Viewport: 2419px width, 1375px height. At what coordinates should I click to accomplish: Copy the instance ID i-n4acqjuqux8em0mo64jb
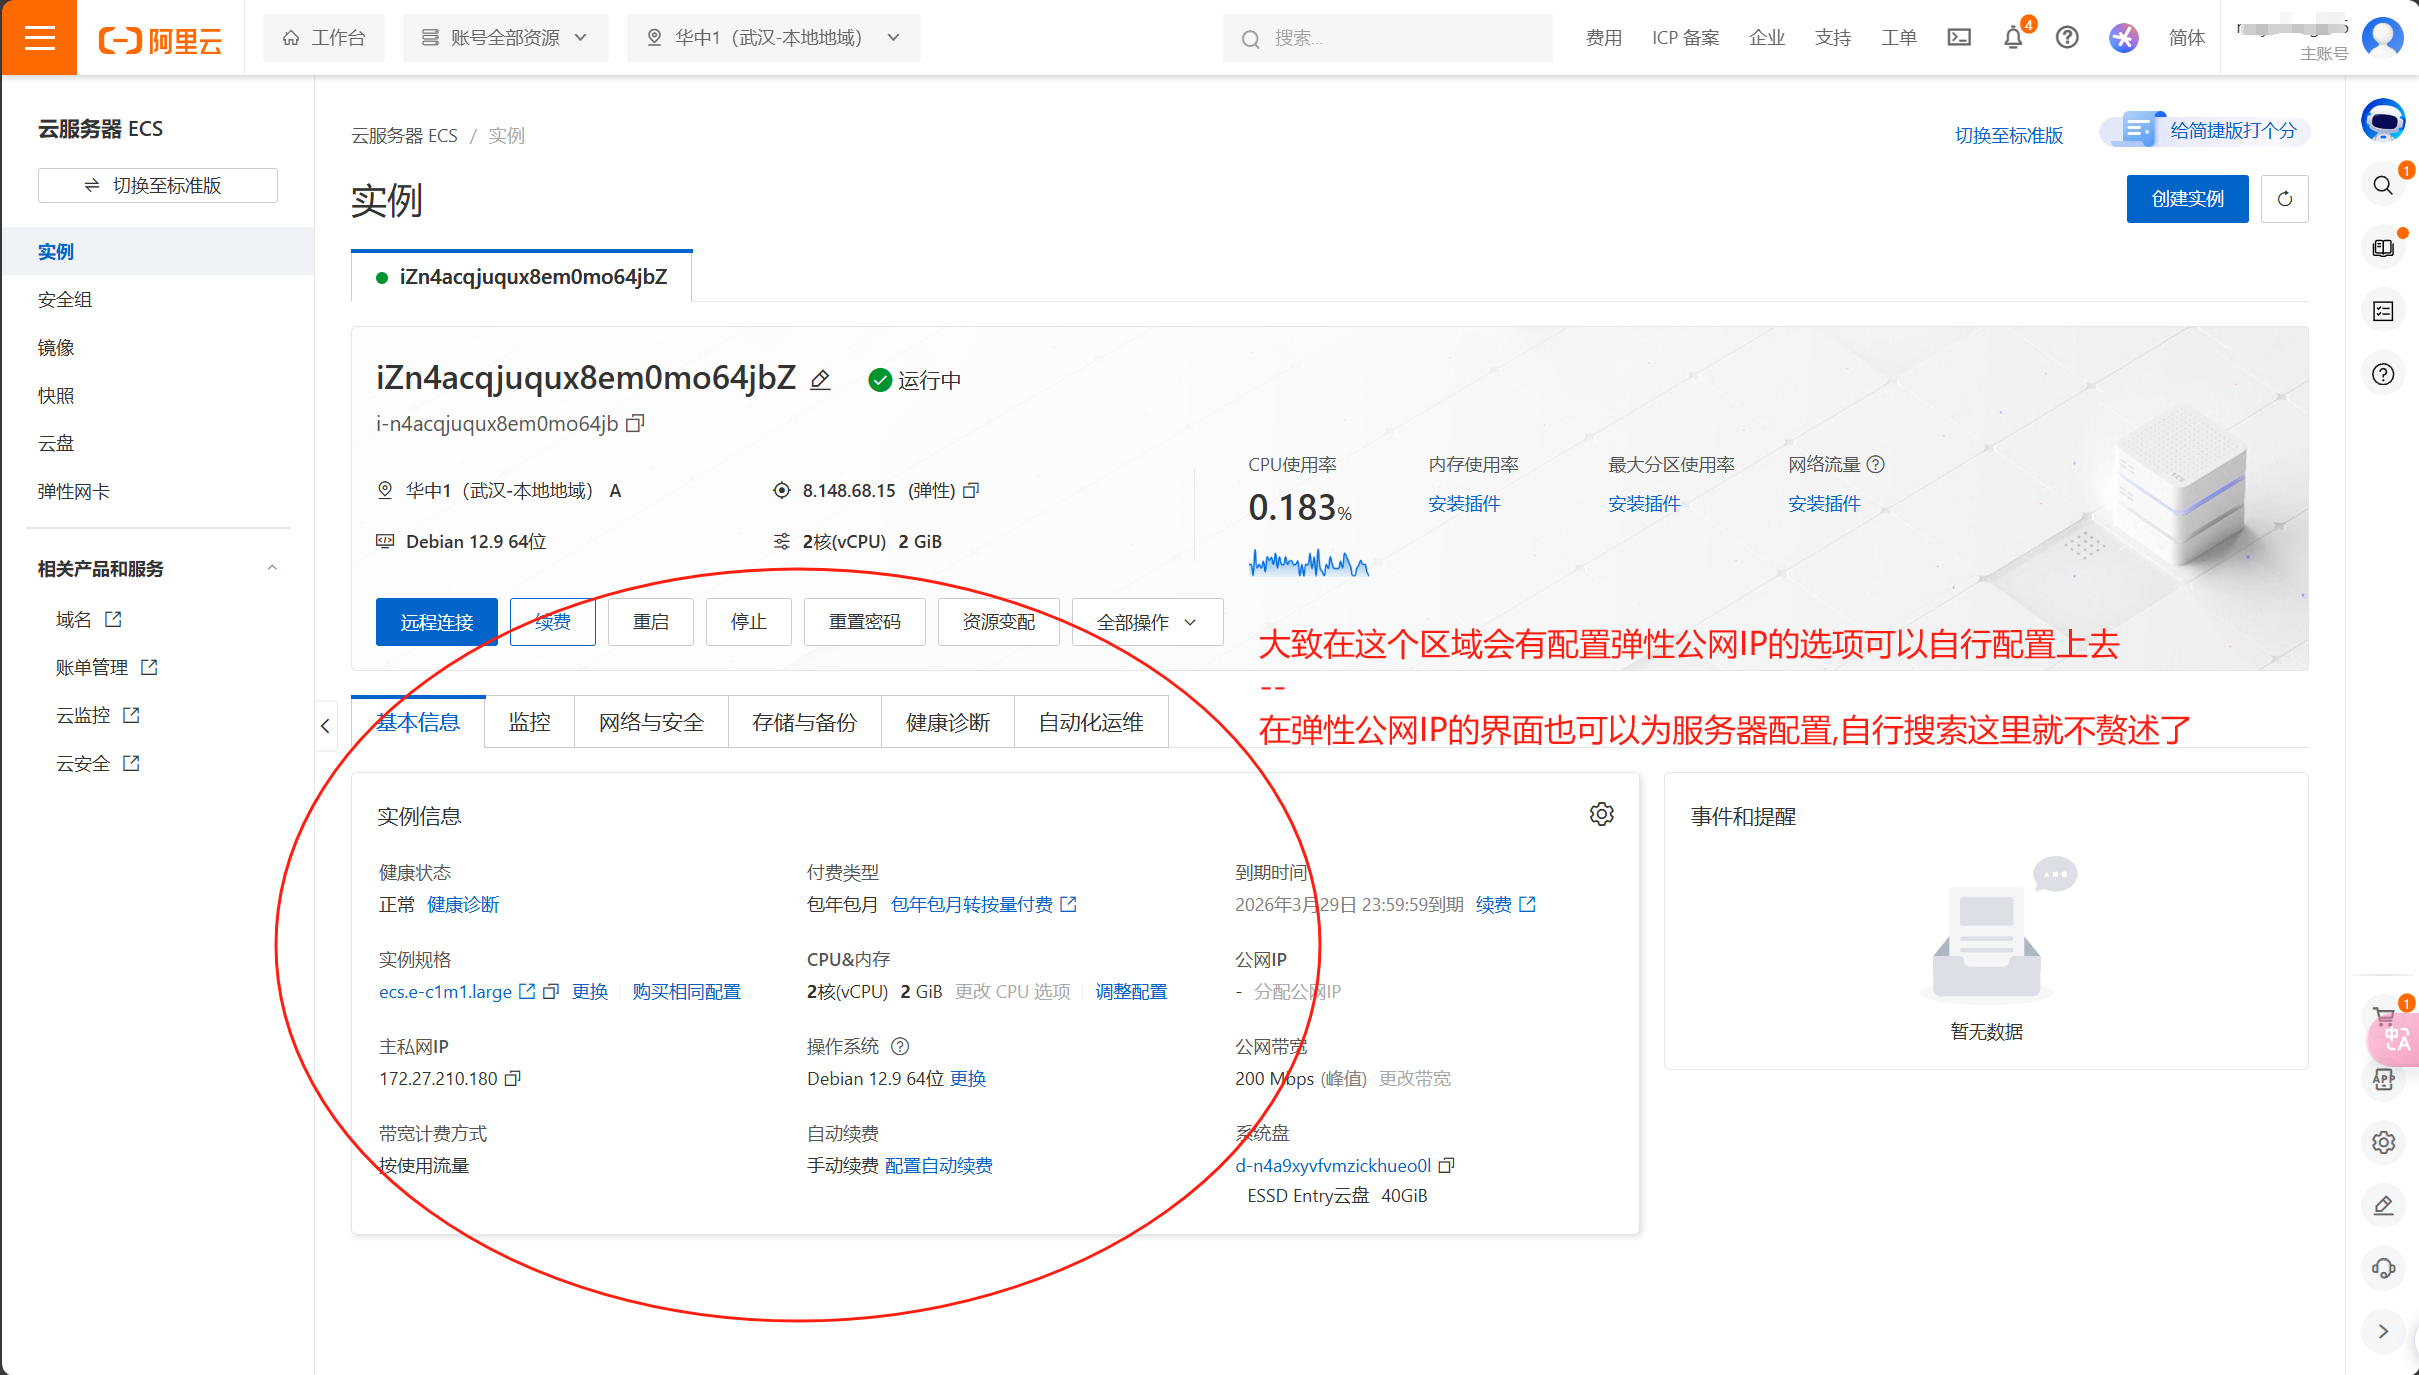point(635,424)
